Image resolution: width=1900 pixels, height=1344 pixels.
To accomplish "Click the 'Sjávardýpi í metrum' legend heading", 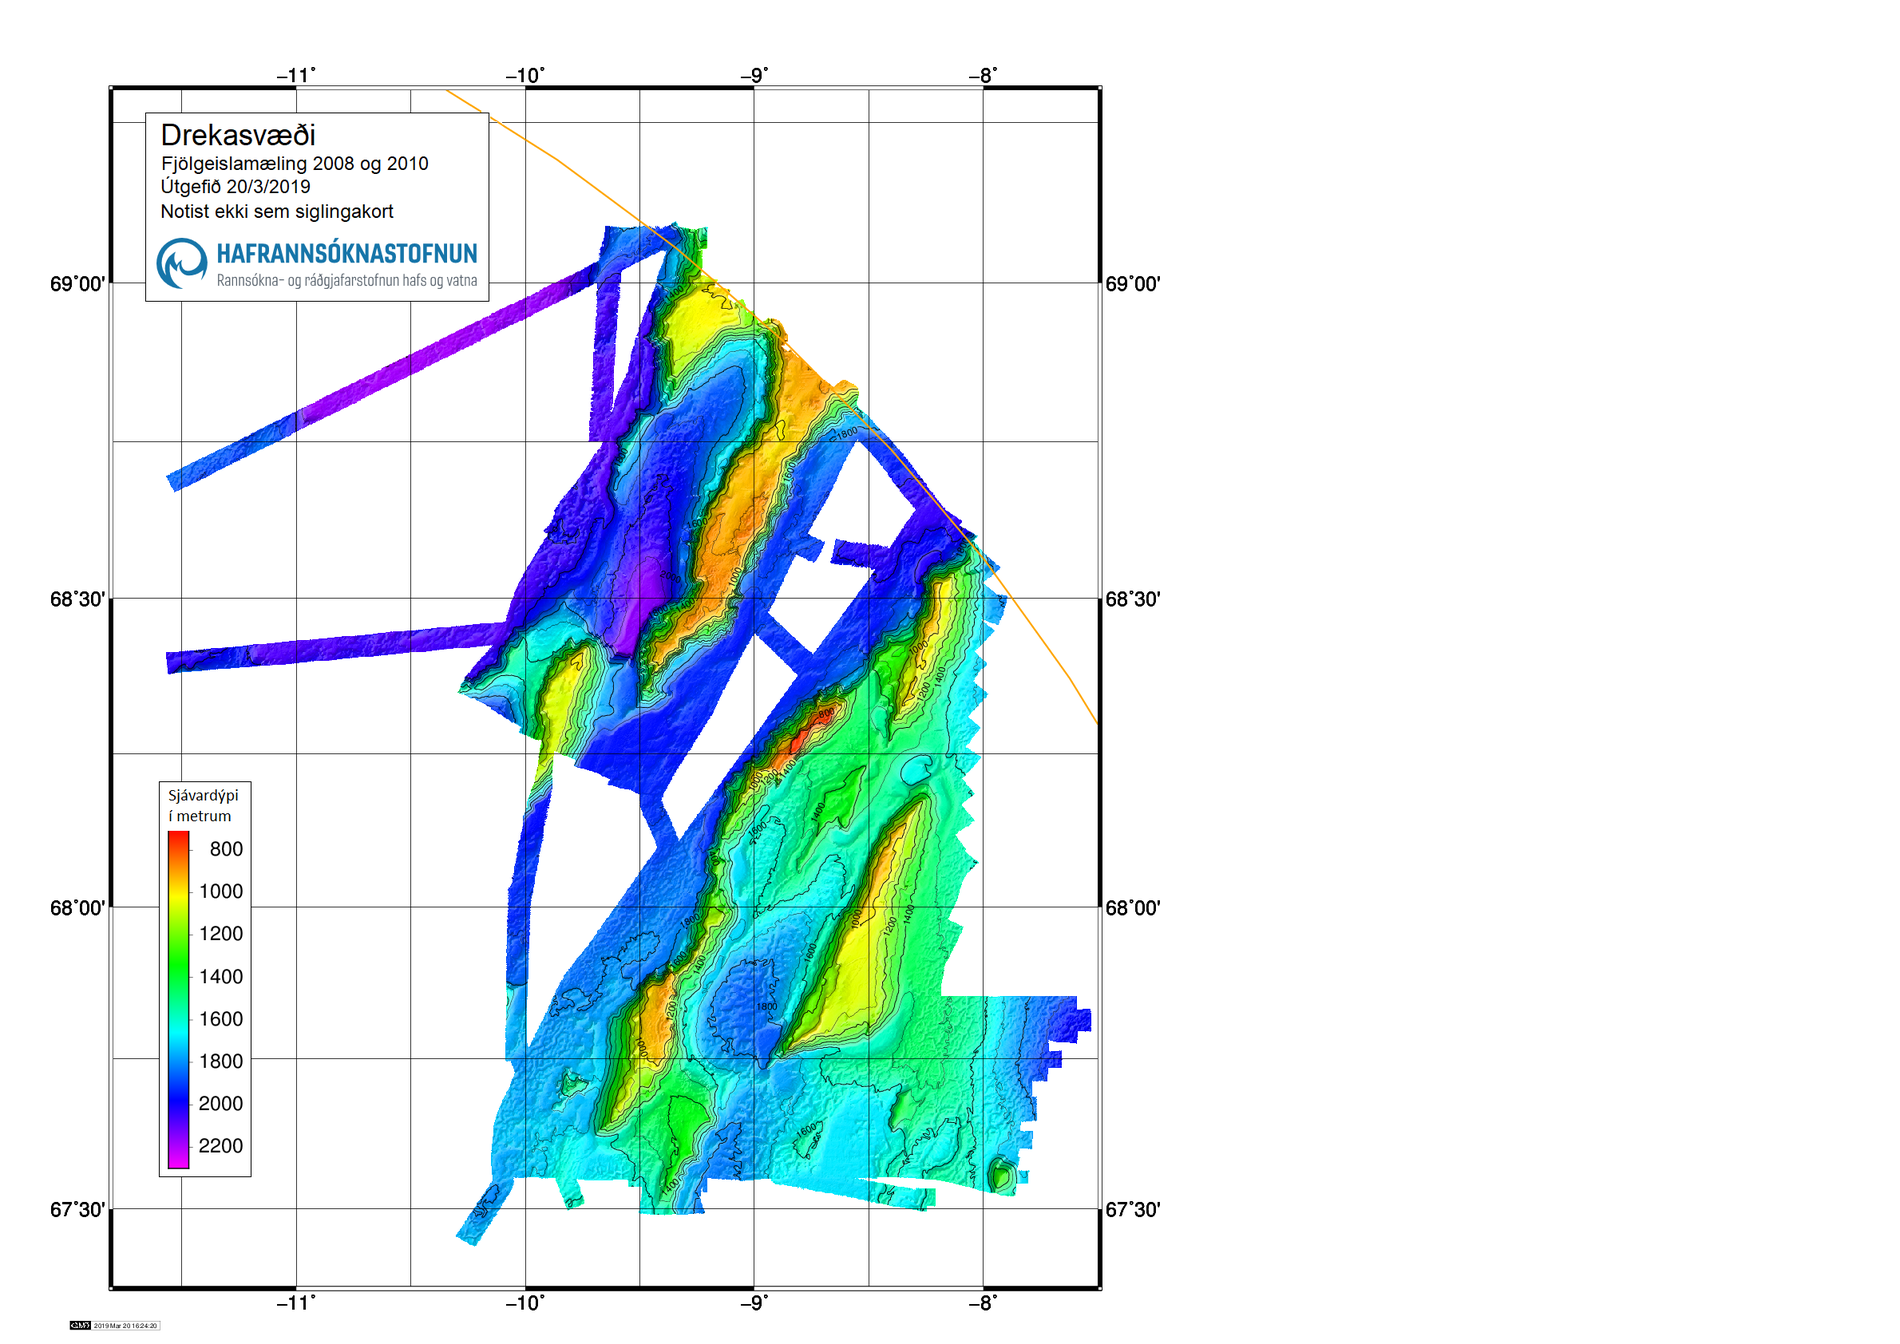I will coord(203,805).
